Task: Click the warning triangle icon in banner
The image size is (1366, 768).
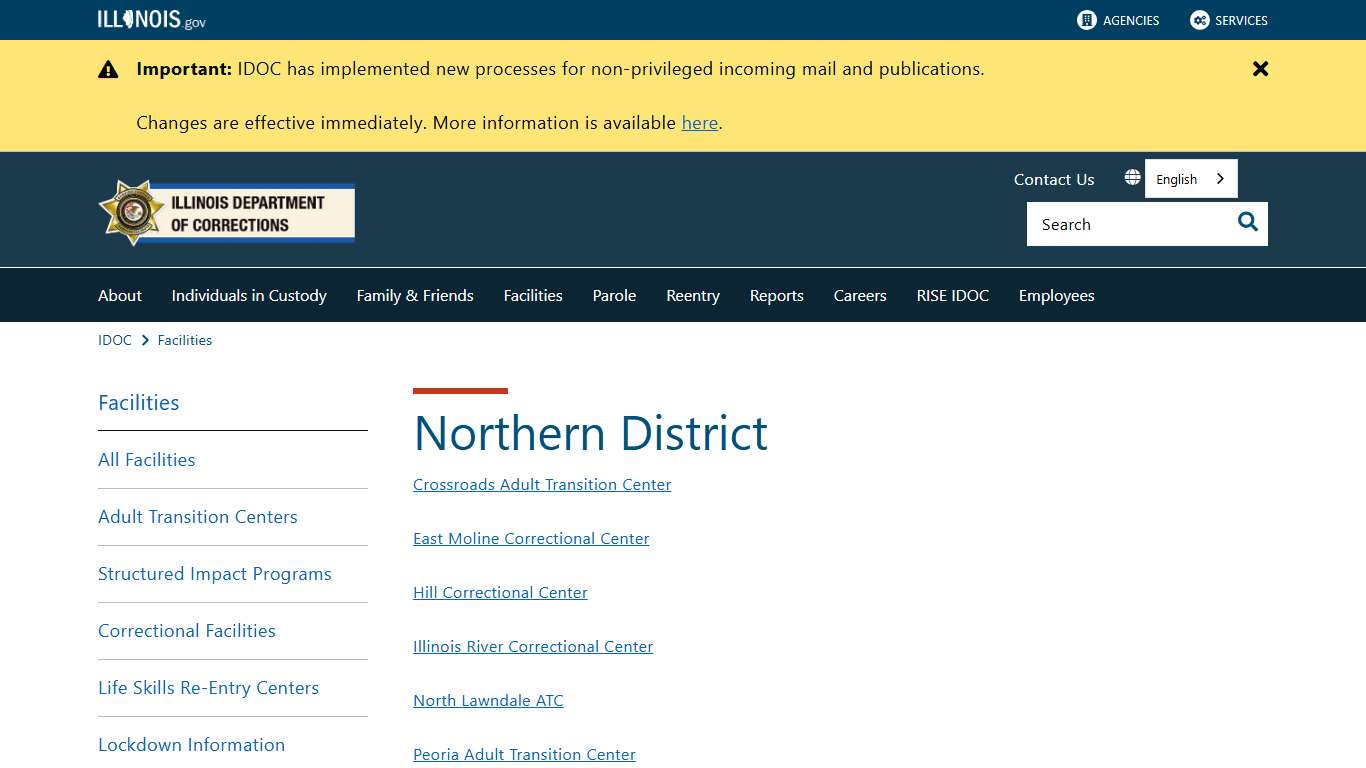Action: coord(108,69)
